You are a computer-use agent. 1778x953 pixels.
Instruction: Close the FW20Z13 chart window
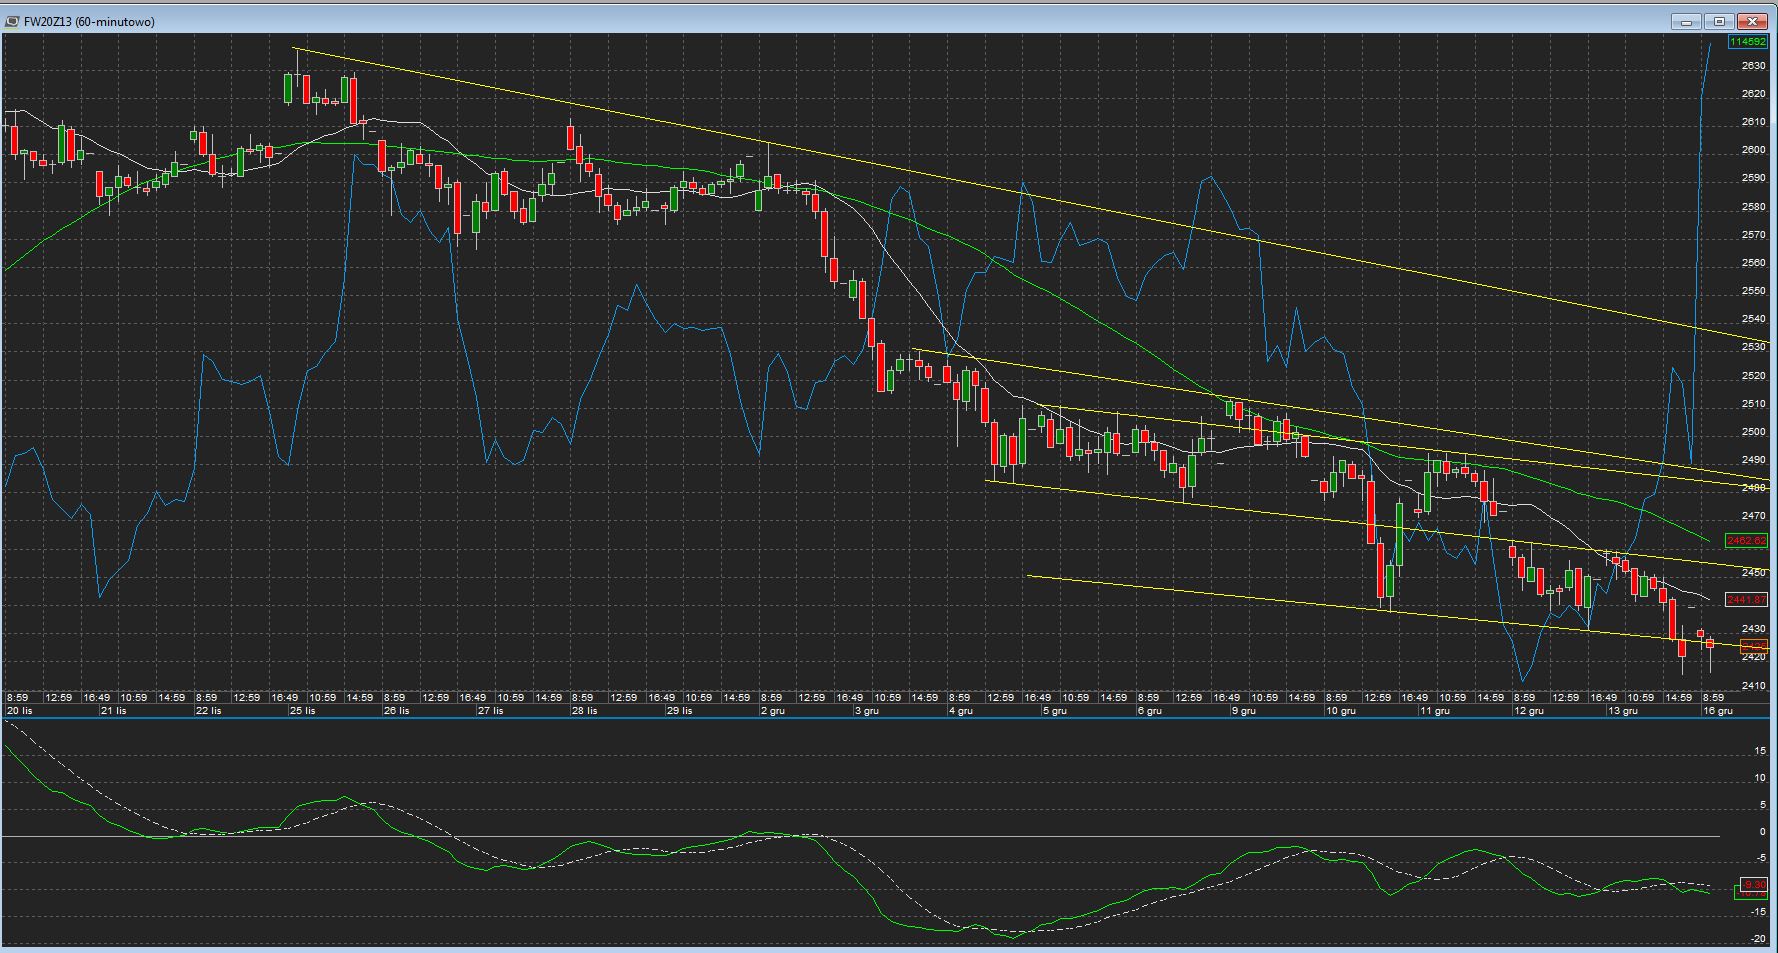click(1753, 21)
